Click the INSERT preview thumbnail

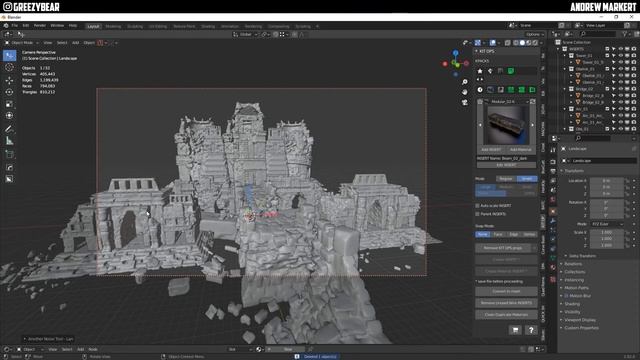point(506,125)
